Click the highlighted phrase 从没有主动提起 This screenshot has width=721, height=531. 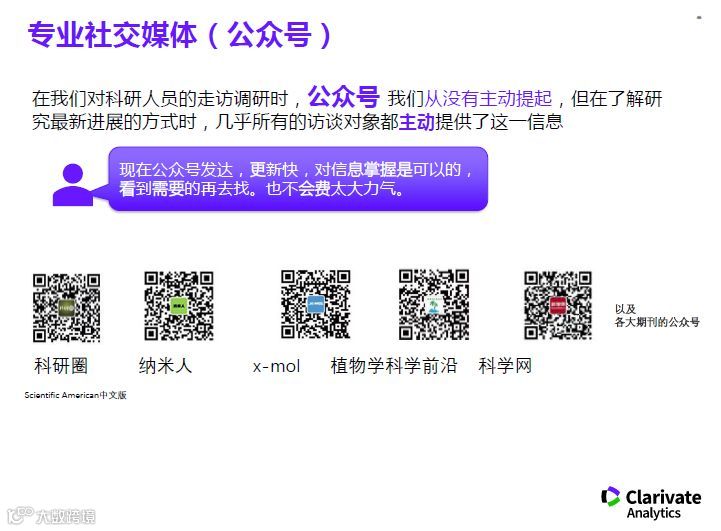tap(488, 98)
